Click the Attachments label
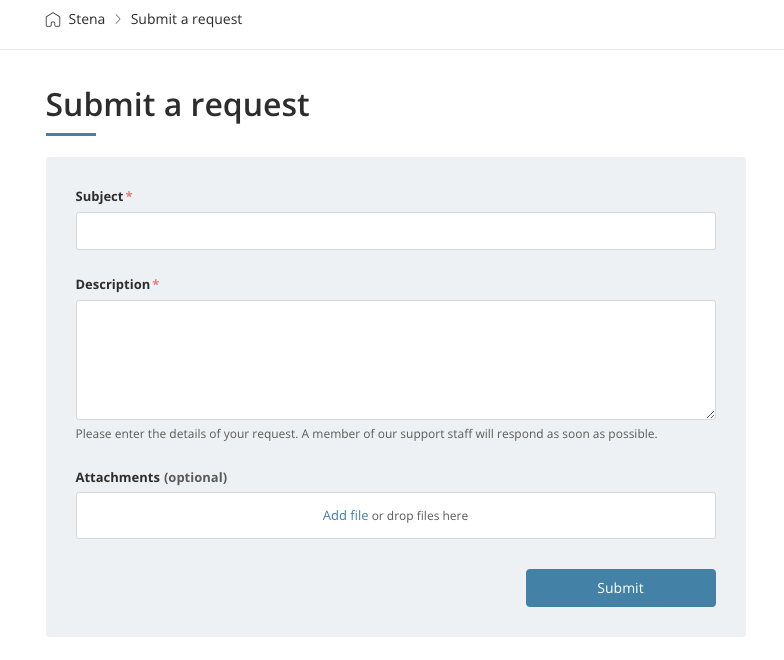The image size is (784, 660). tap(117, 478)
